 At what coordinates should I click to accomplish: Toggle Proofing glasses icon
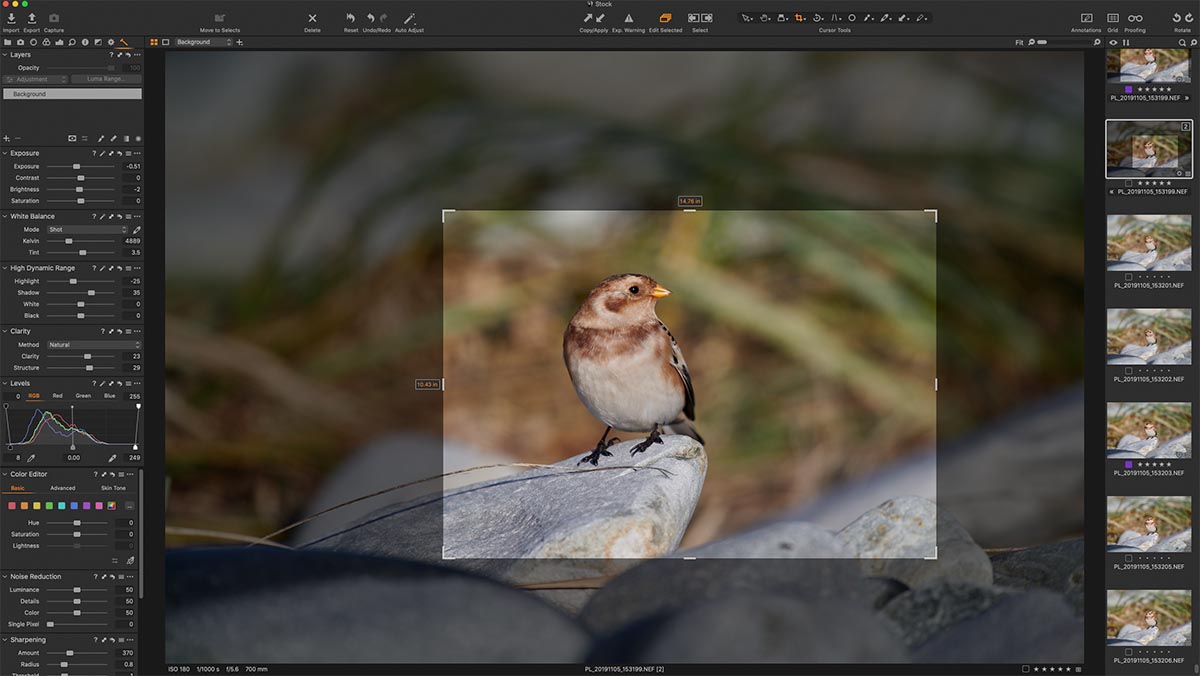pos(1135,18)
